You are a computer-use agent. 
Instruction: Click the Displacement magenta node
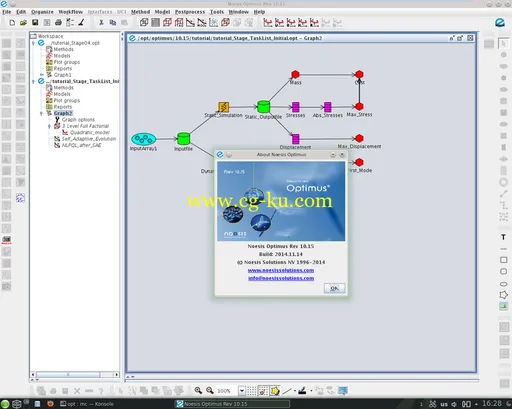coord(295,139)
